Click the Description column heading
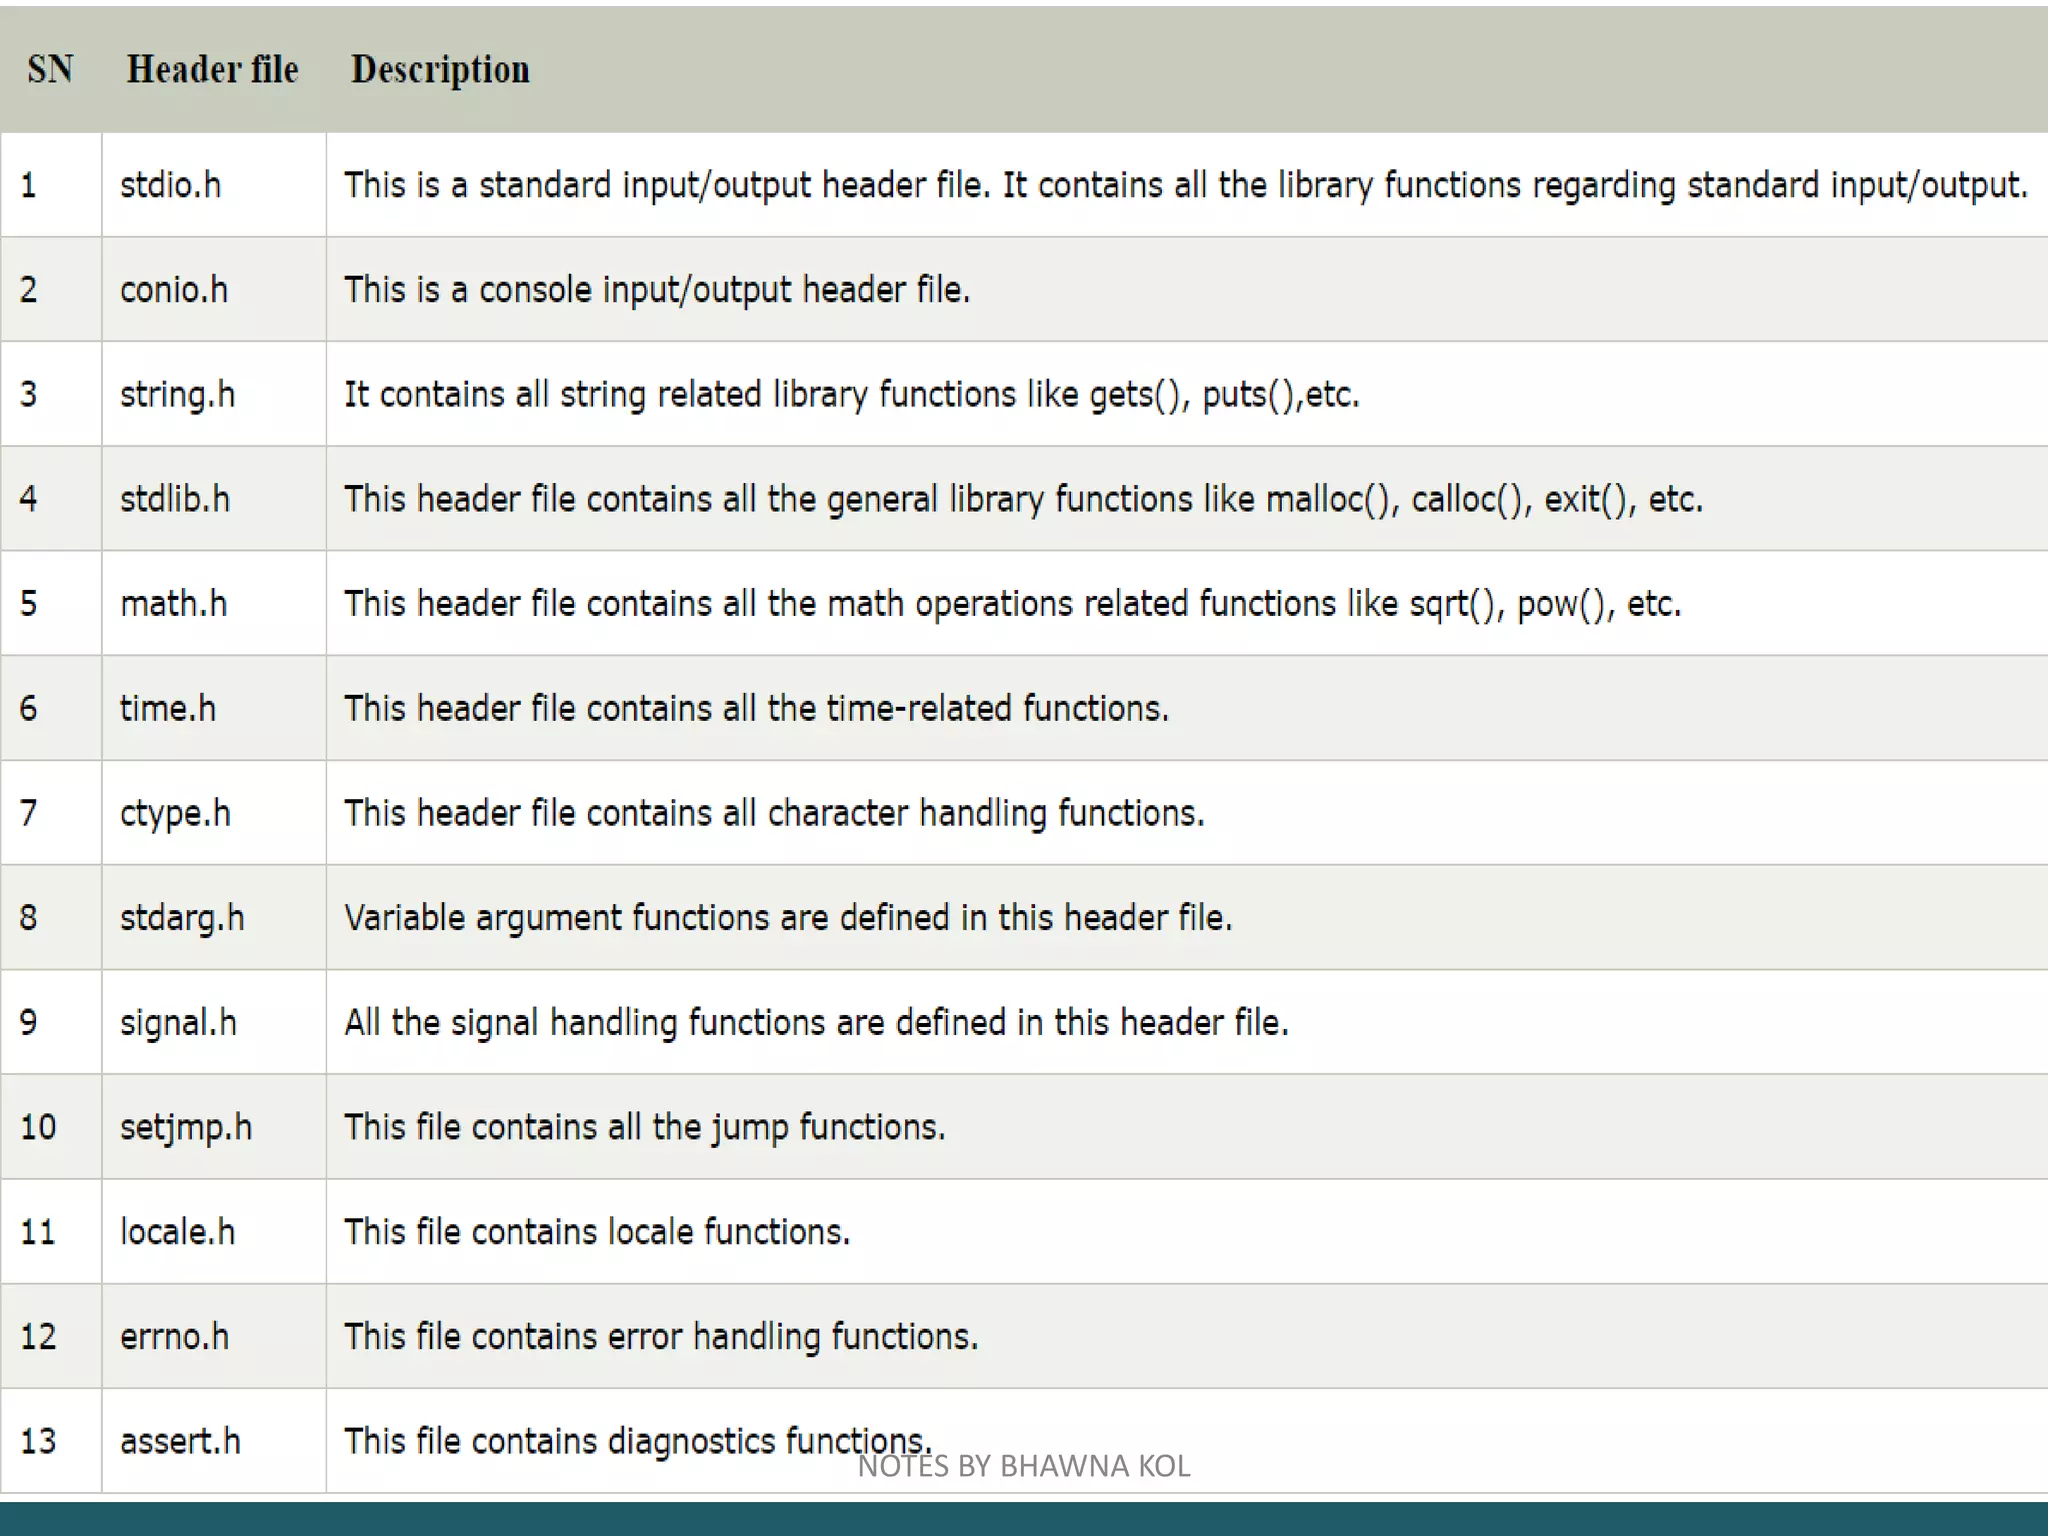This screenshot has height=1536, width=2048. click(440, 70)
